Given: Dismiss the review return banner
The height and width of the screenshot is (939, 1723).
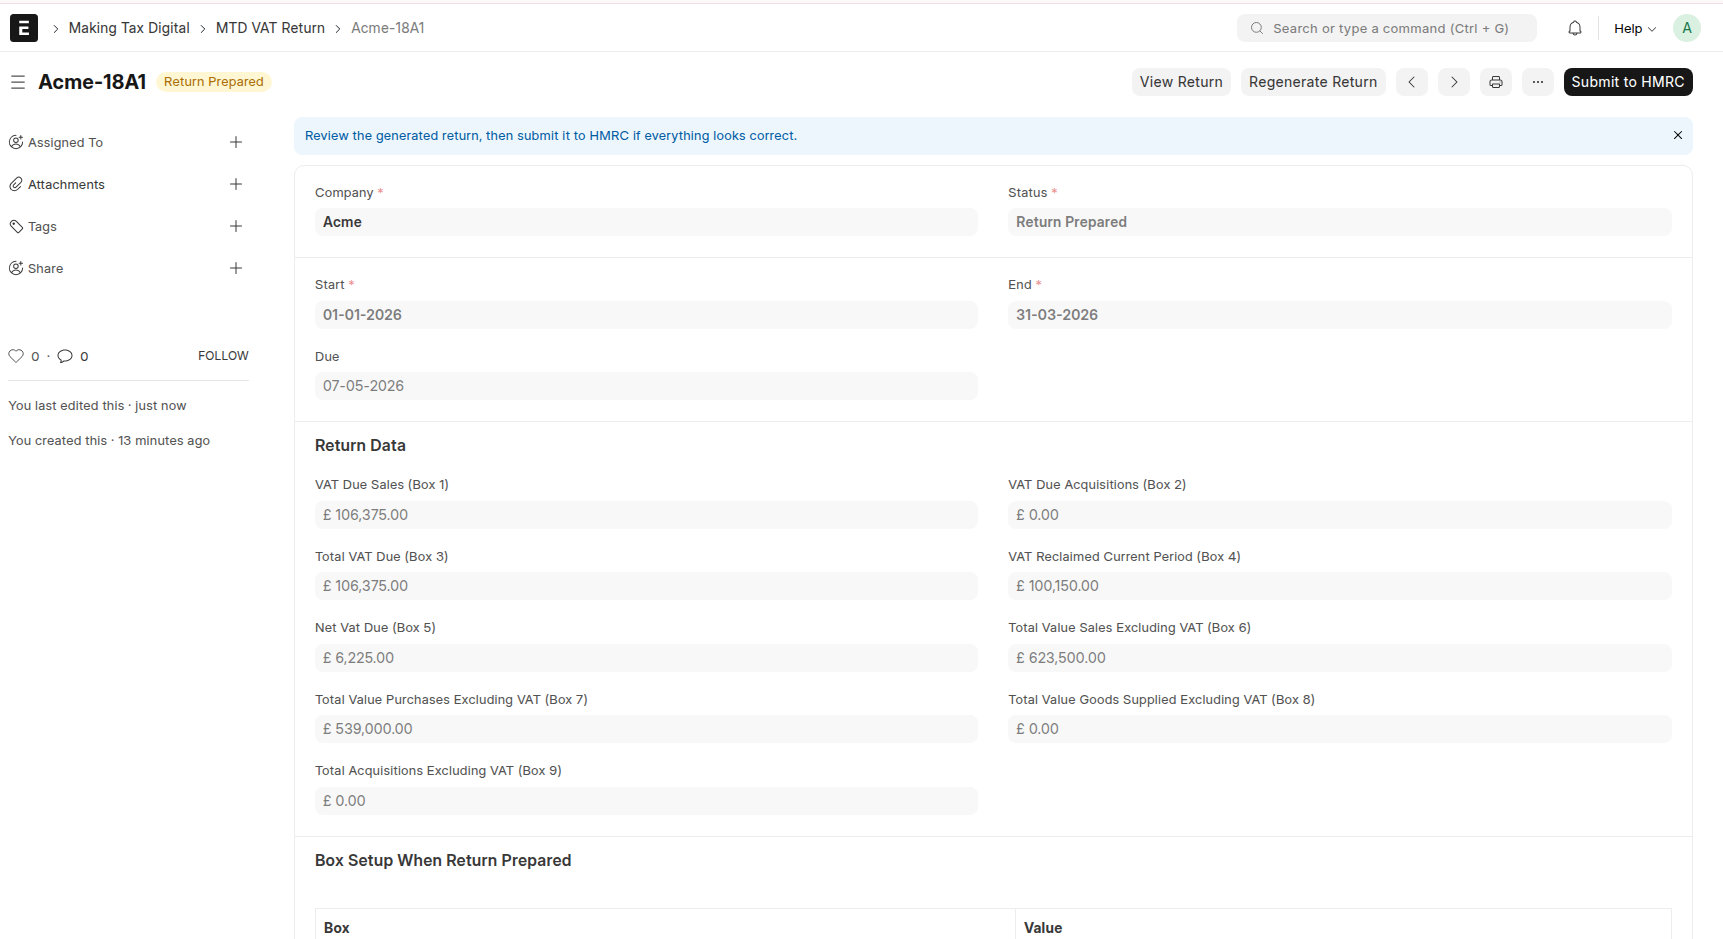Looking at the screenshot, I should coord(1678,135).
